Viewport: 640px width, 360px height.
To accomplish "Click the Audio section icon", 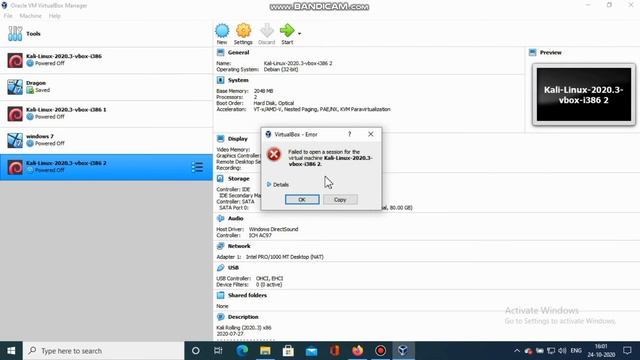I will coord(221,218).
